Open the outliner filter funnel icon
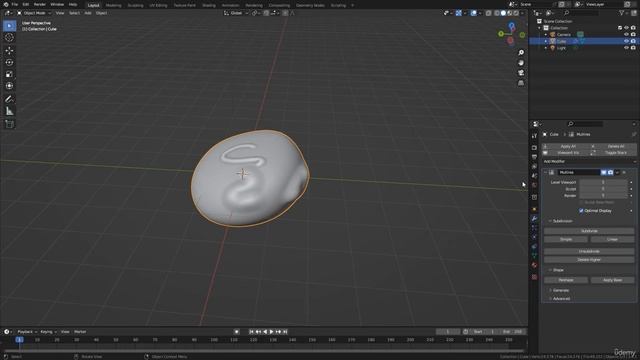Screen dimensions: 640x360 [x=622, y=13]
